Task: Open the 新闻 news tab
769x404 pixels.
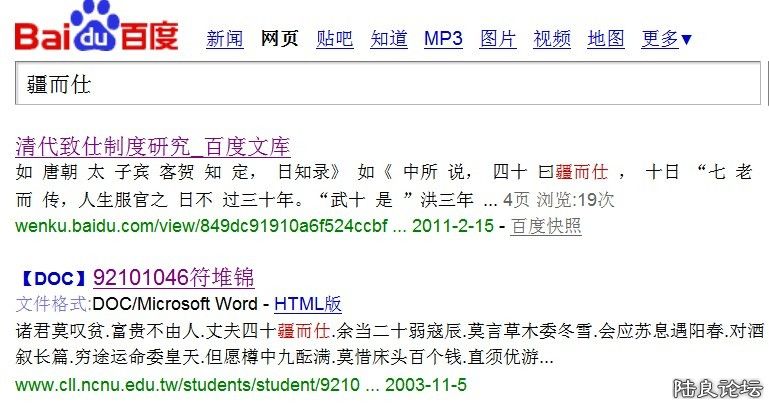Action: [x=224, y=39]
